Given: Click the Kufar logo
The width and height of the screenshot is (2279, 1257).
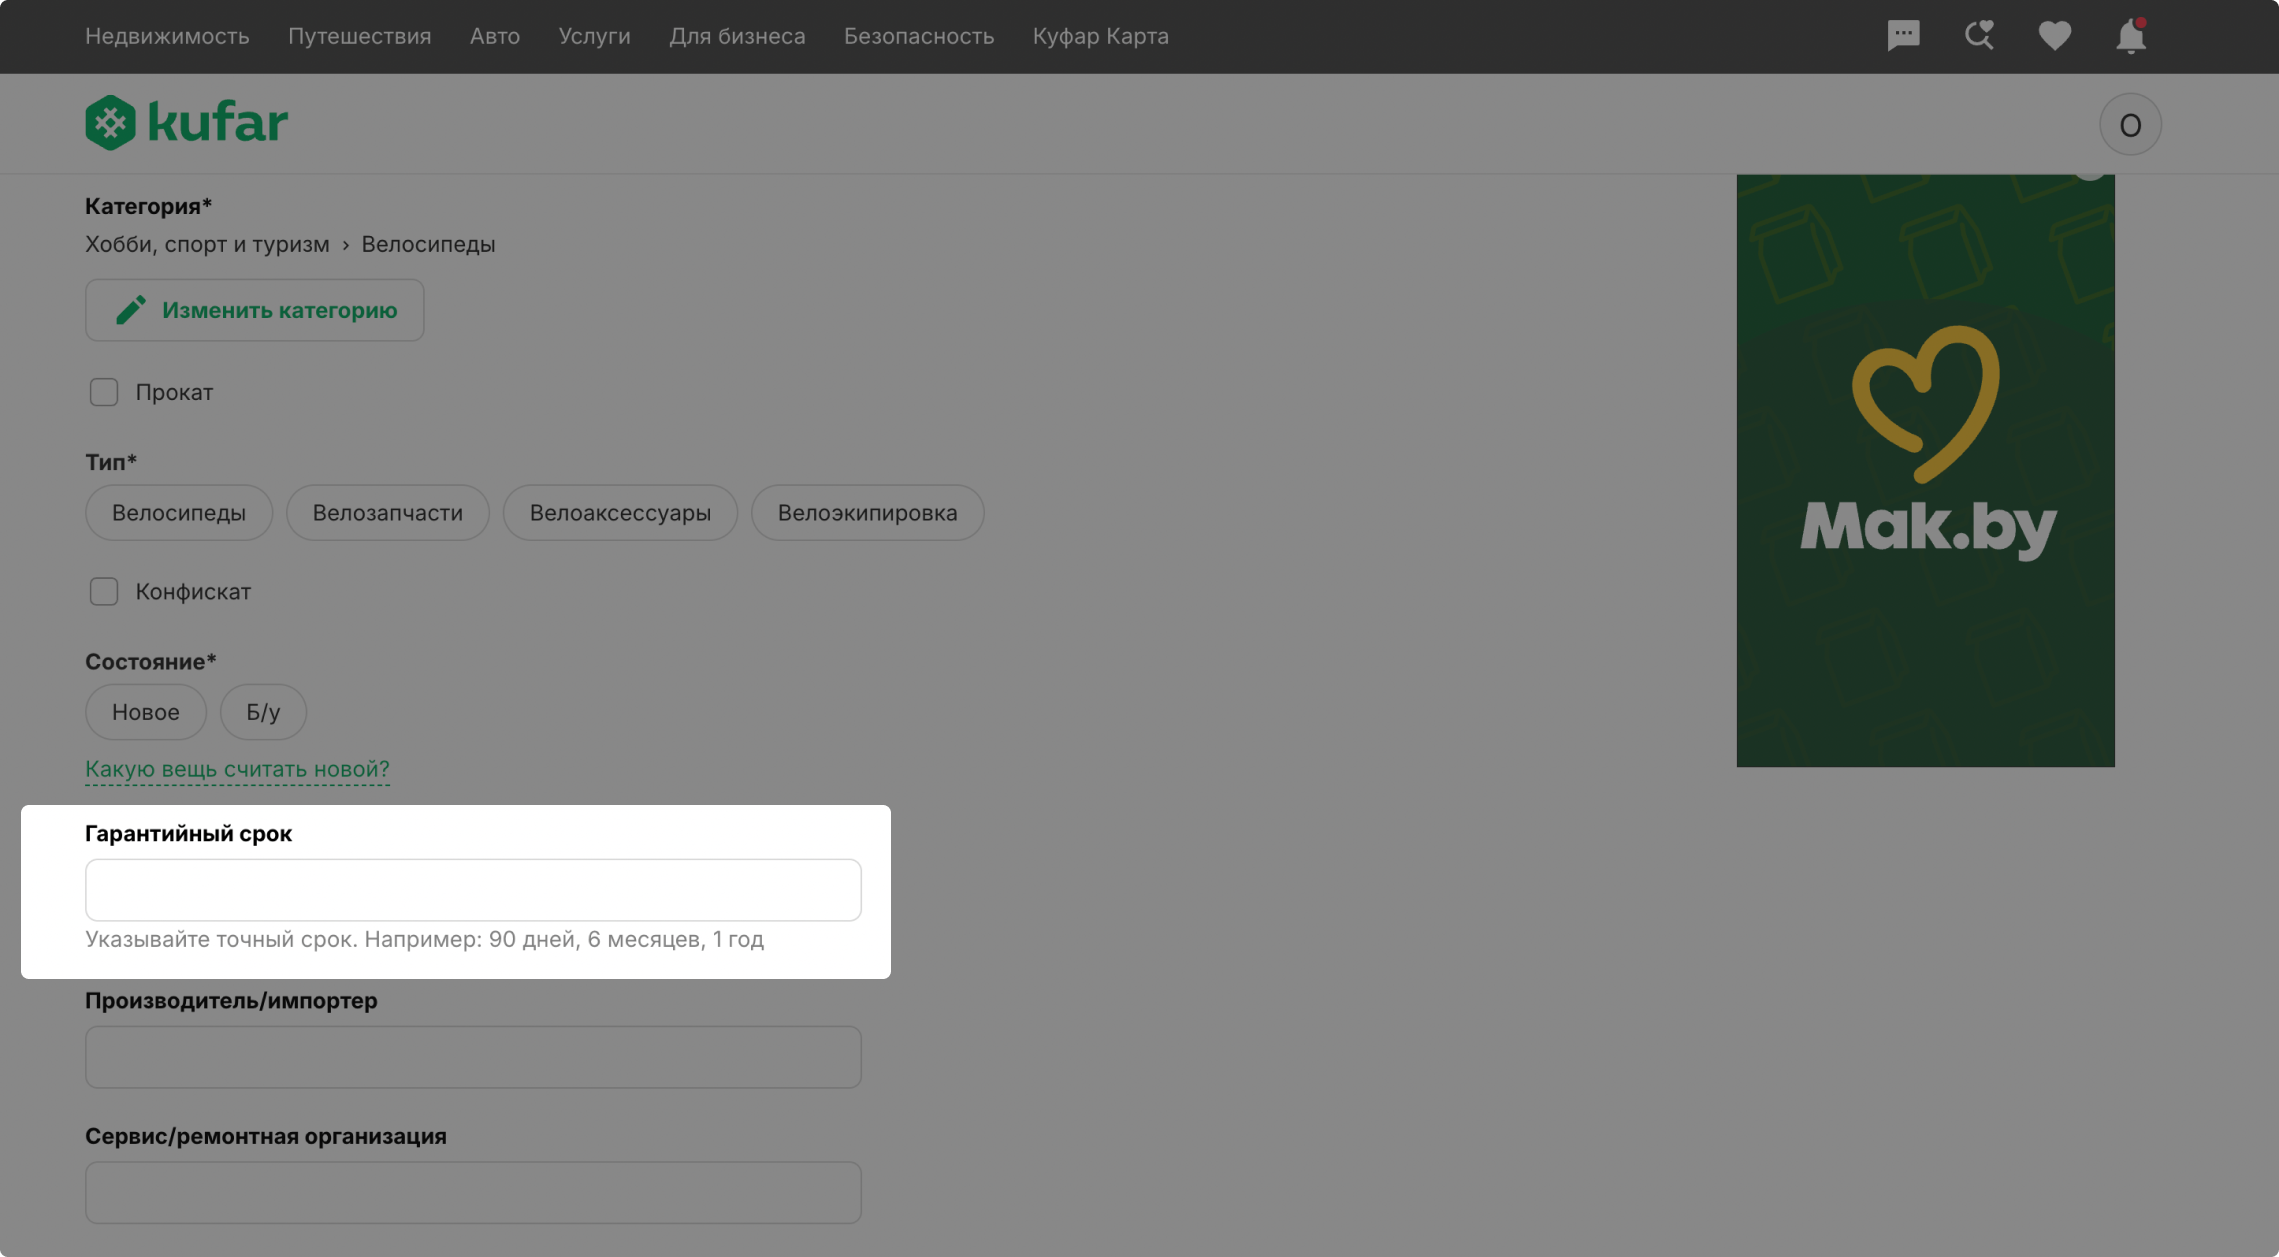Looking at the screenshot, I should (186, 123).
